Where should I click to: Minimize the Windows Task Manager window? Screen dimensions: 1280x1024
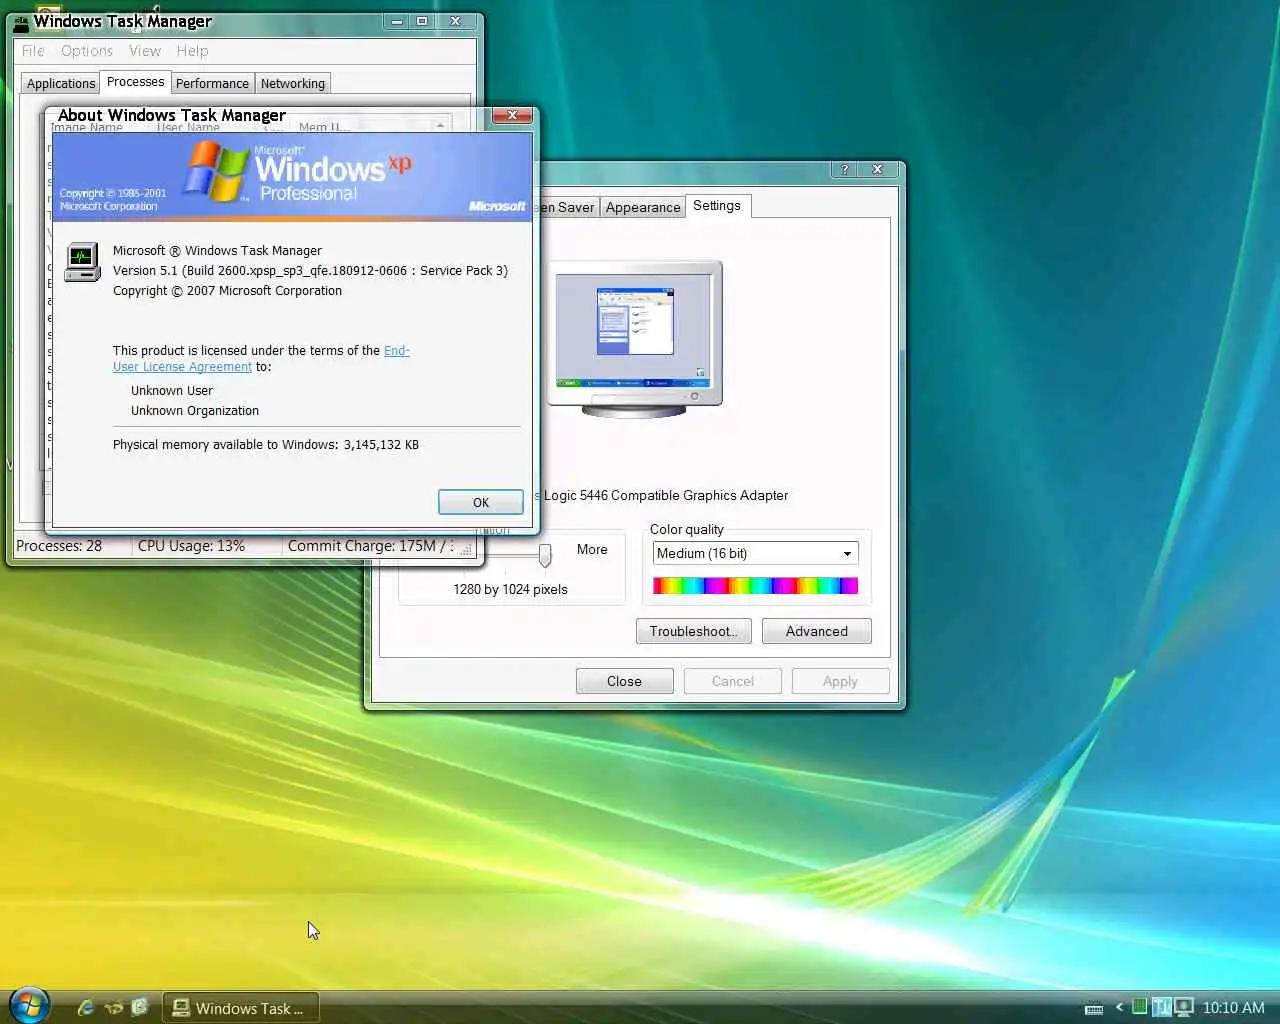pos(397,21)
